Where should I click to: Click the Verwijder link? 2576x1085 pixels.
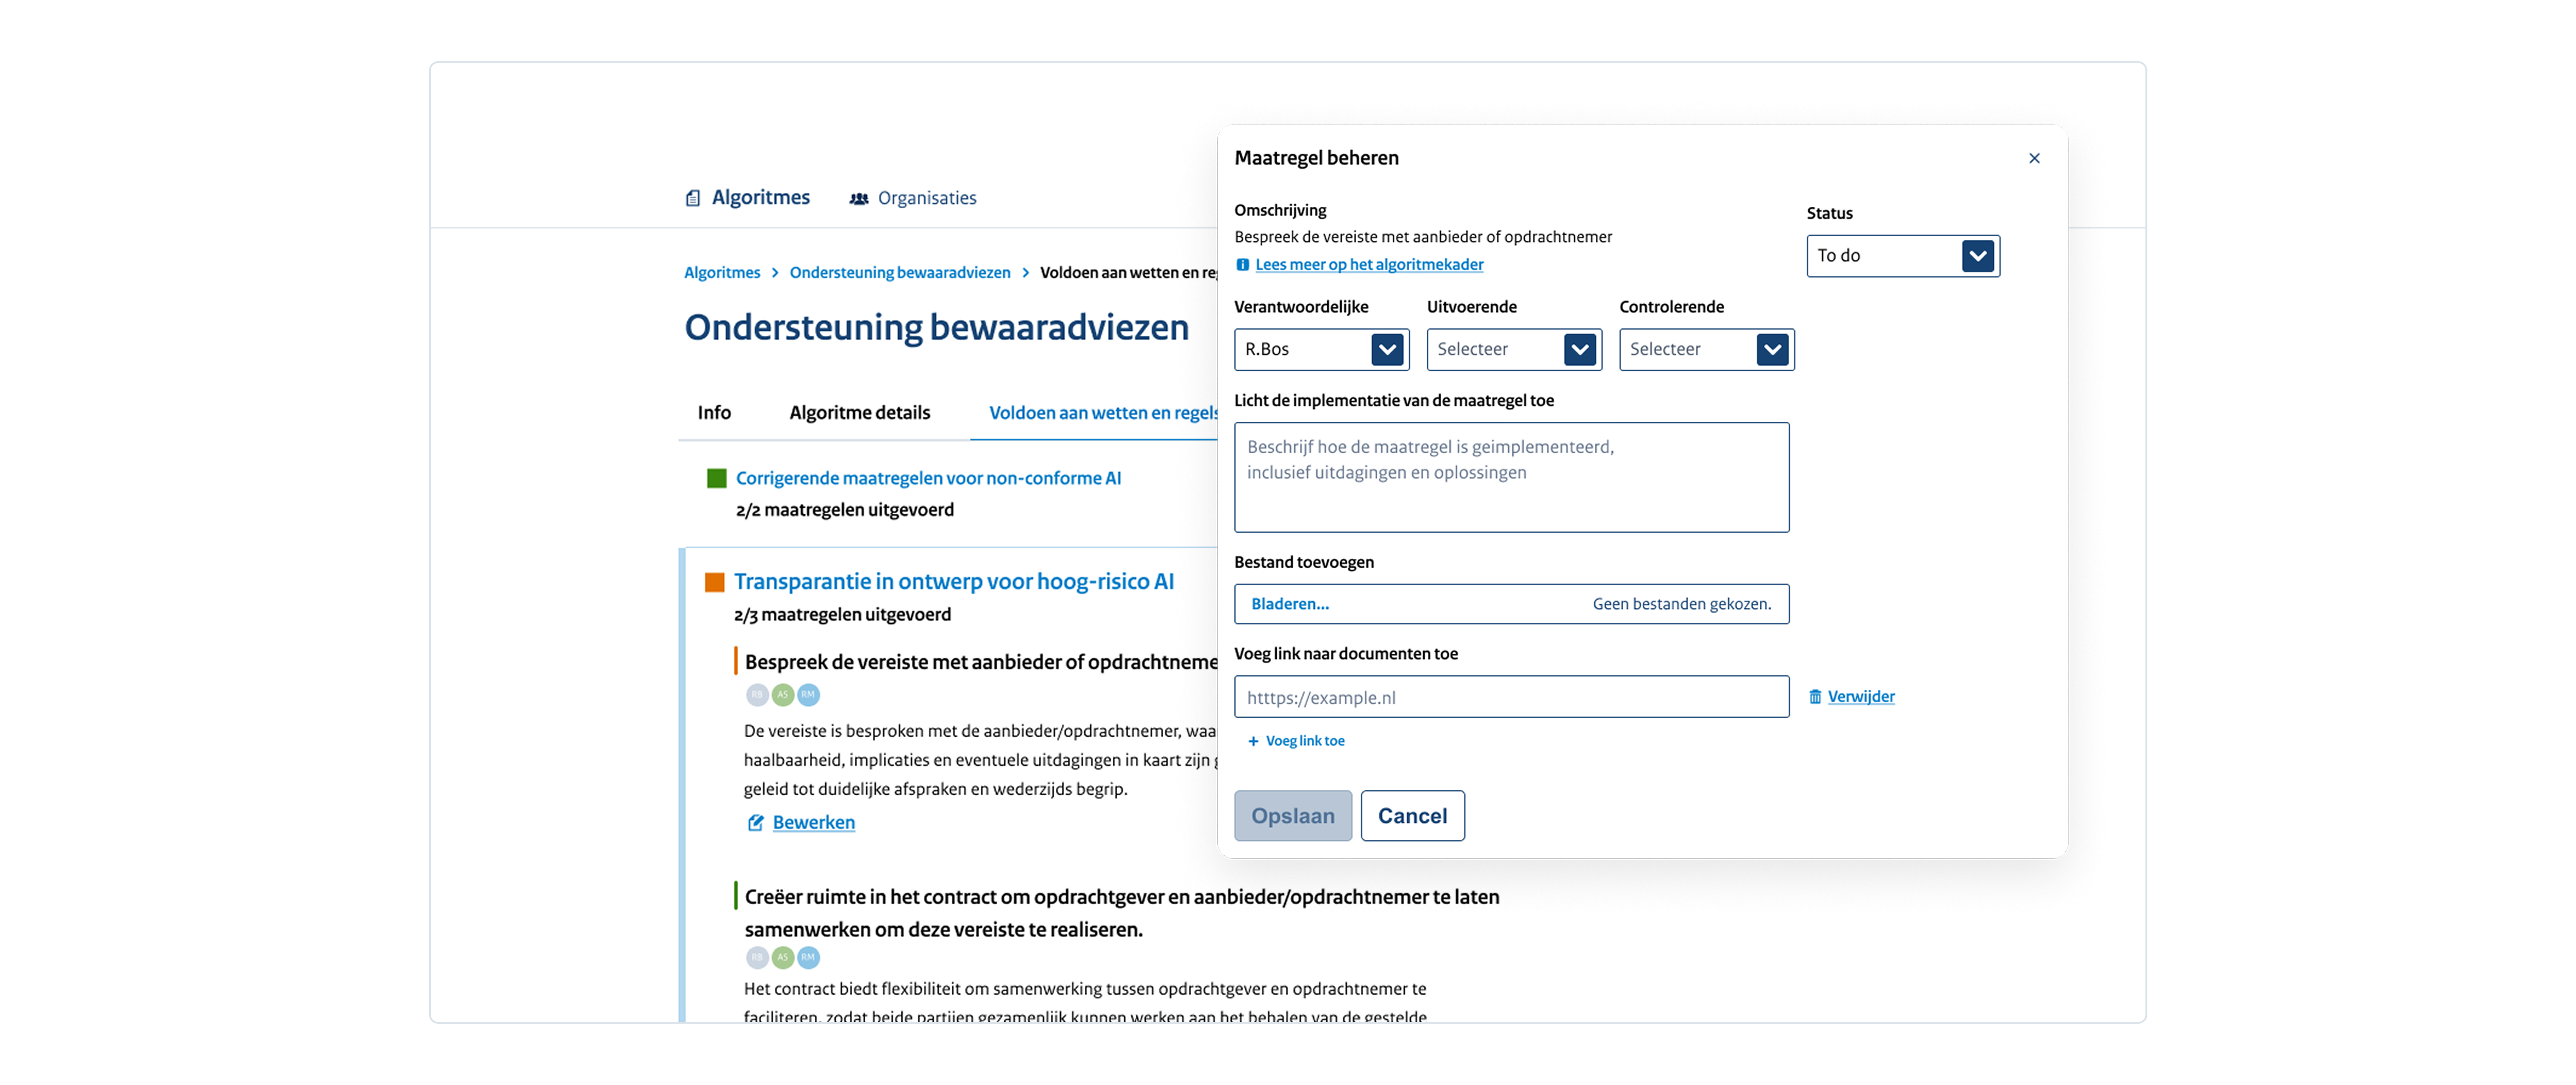click(1860, 697)
